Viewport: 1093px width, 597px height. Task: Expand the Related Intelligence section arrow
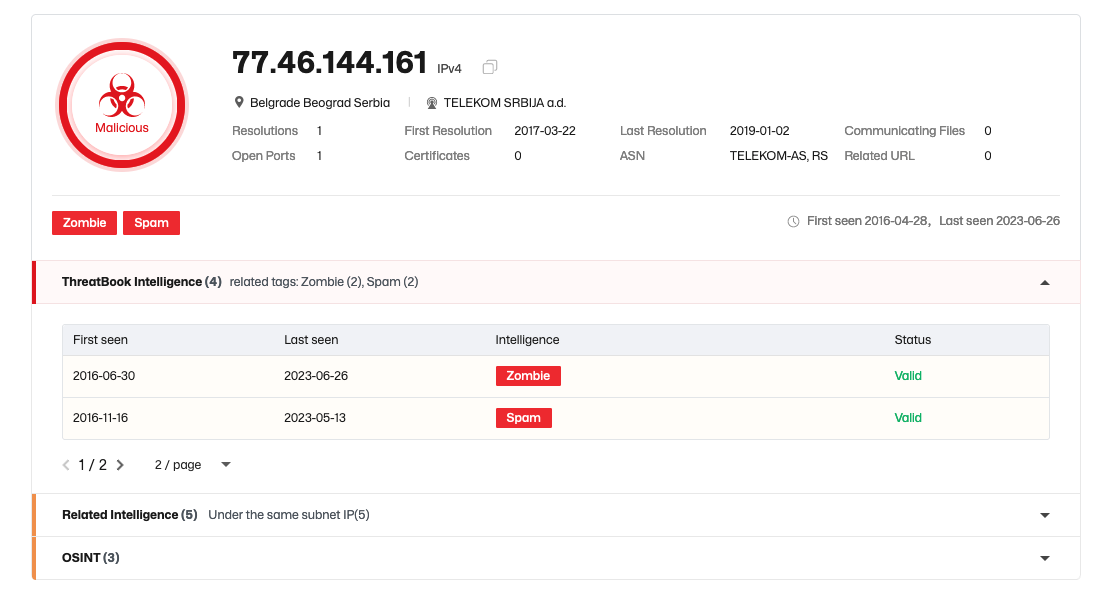pyautogui.click(x=1044, y=515)
